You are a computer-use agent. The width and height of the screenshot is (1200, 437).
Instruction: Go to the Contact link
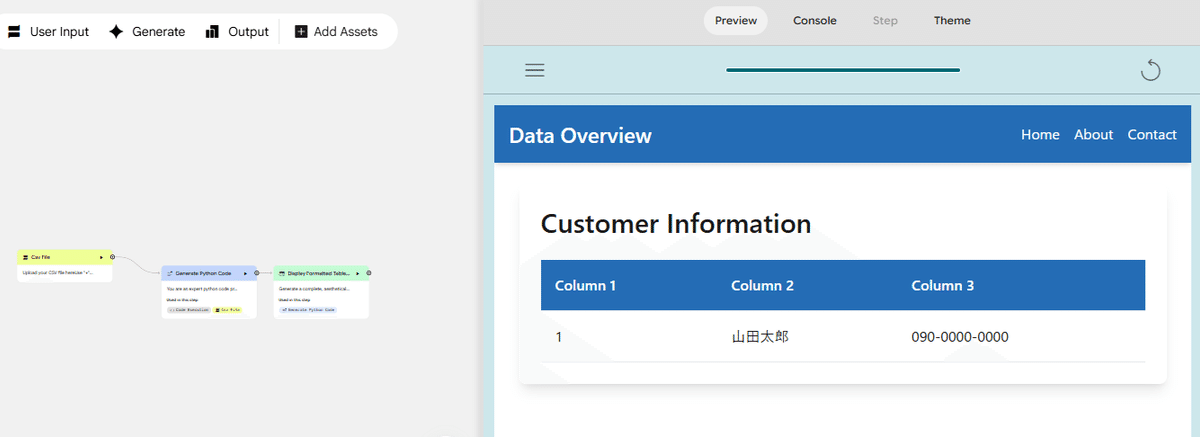point(1152,135)
